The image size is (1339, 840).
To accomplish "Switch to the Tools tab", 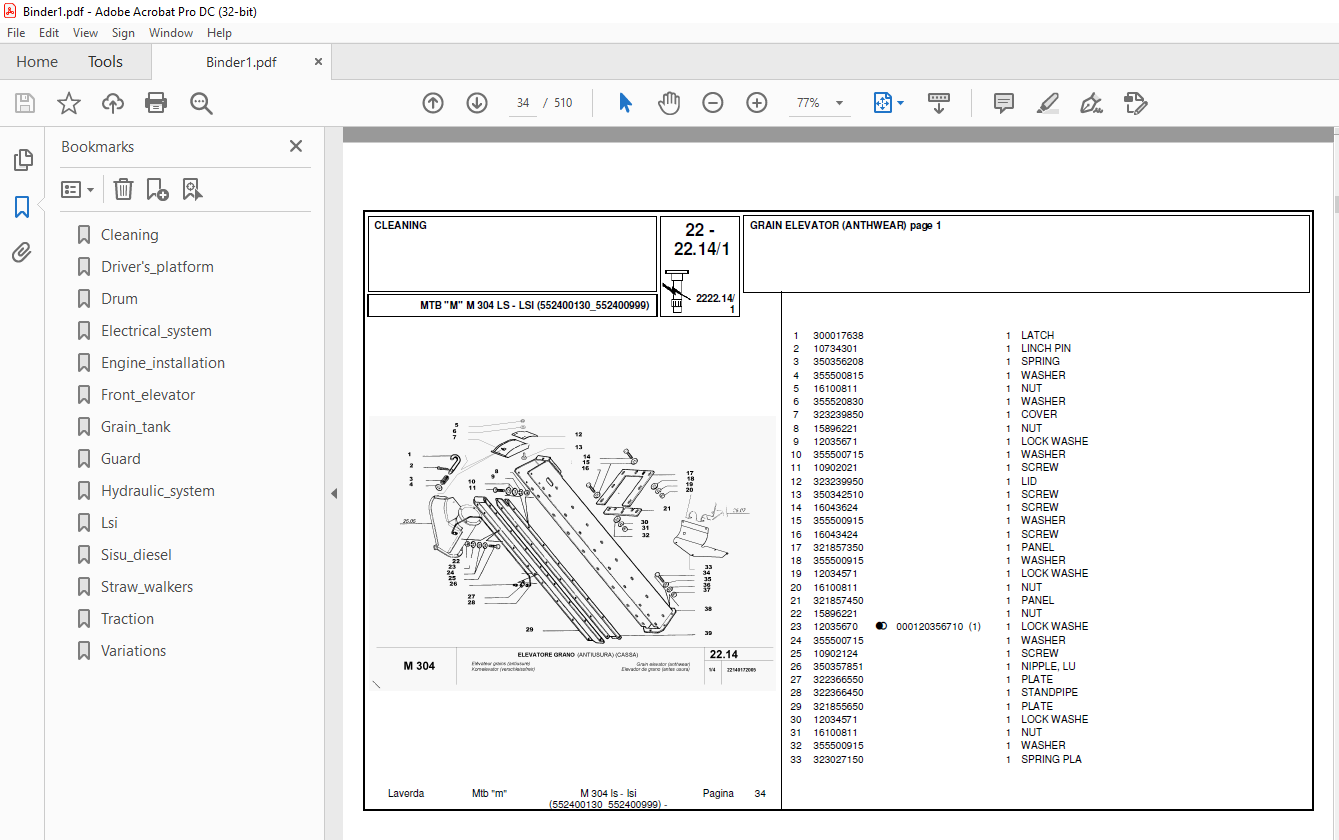I will pyautogui.click(x=105, y=62).
